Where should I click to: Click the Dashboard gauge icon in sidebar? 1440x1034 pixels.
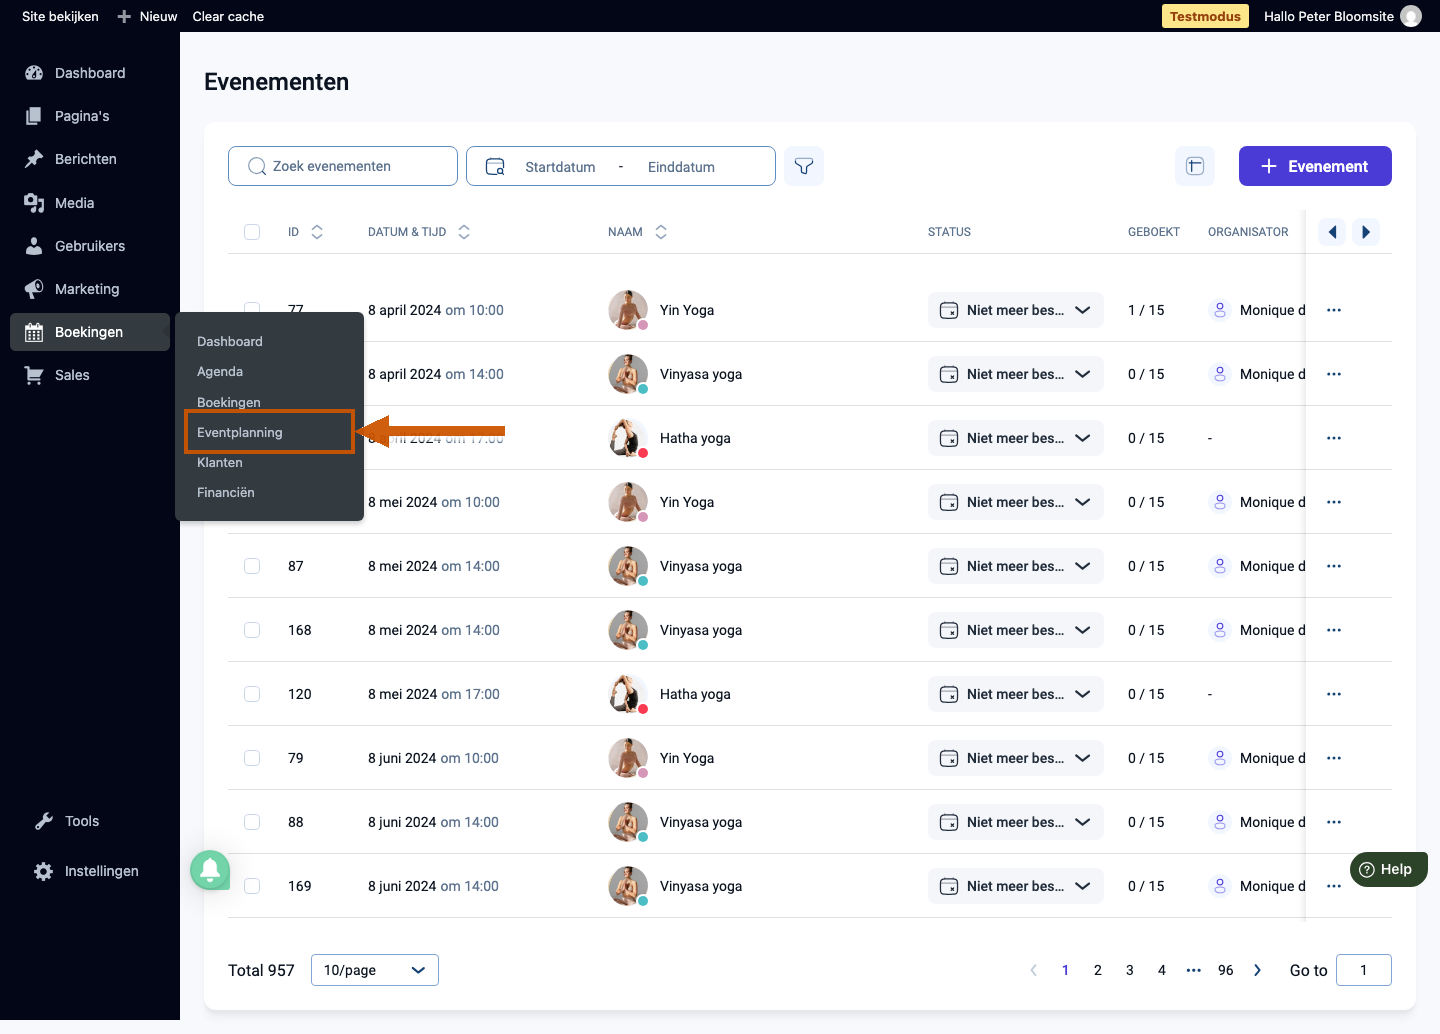[x=34, y=73]
